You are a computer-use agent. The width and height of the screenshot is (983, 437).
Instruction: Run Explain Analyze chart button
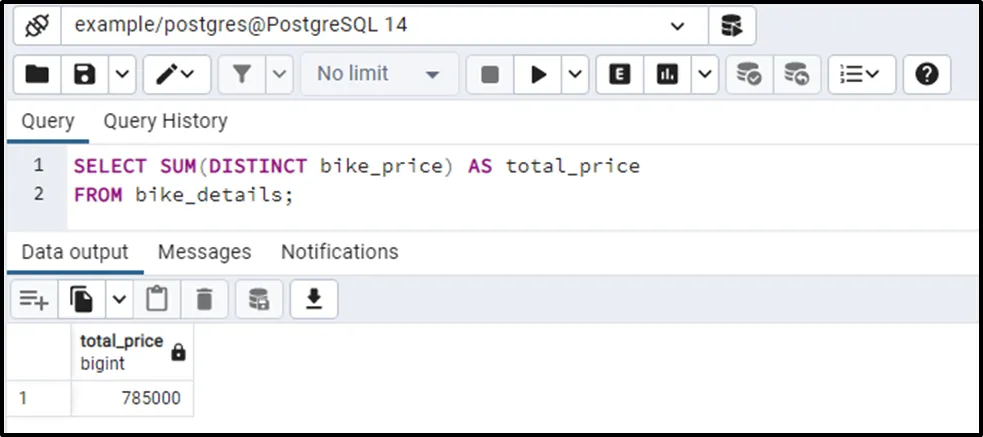pyautogui.click(x=667, y=74)
